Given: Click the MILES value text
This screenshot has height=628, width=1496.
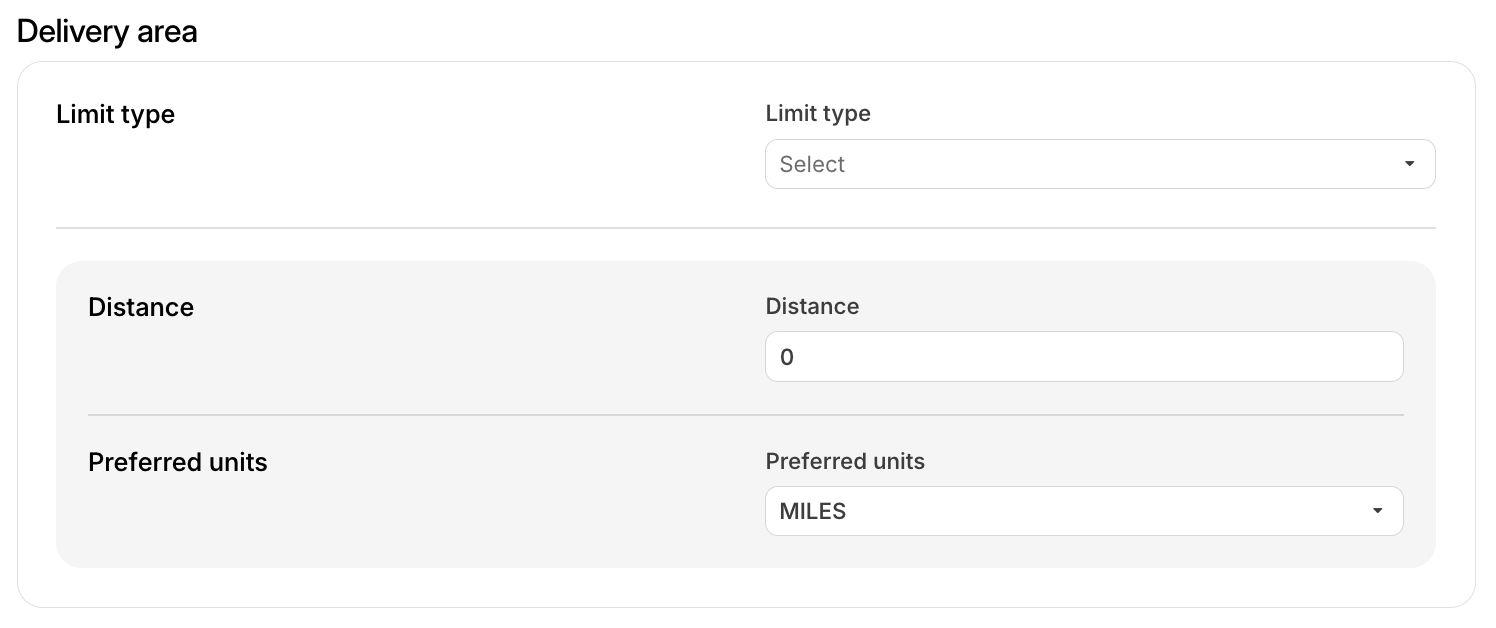Looking at the screenshot, I should (x=812, y=511).
